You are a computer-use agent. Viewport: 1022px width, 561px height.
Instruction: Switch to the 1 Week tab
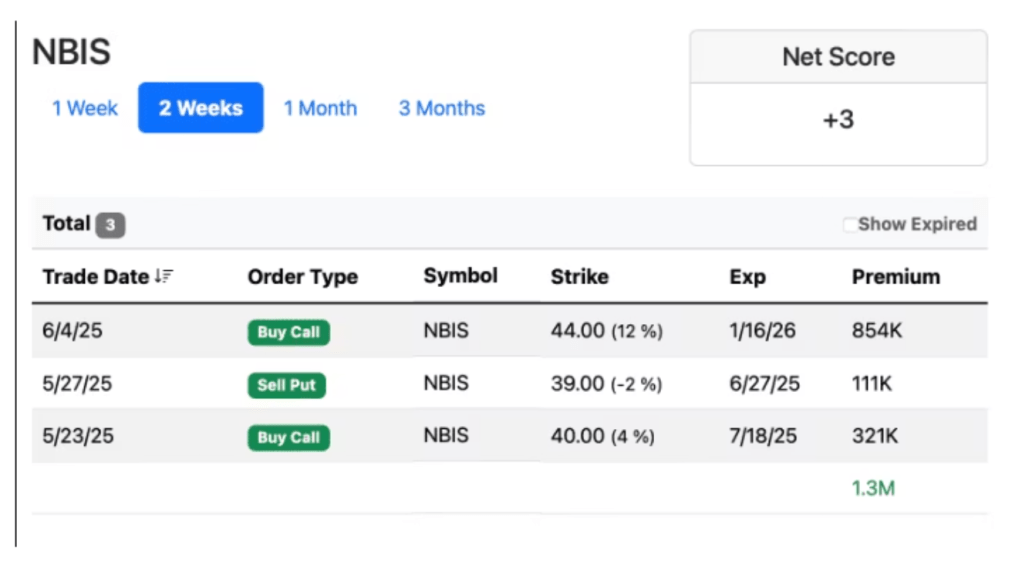coord(85,108)
